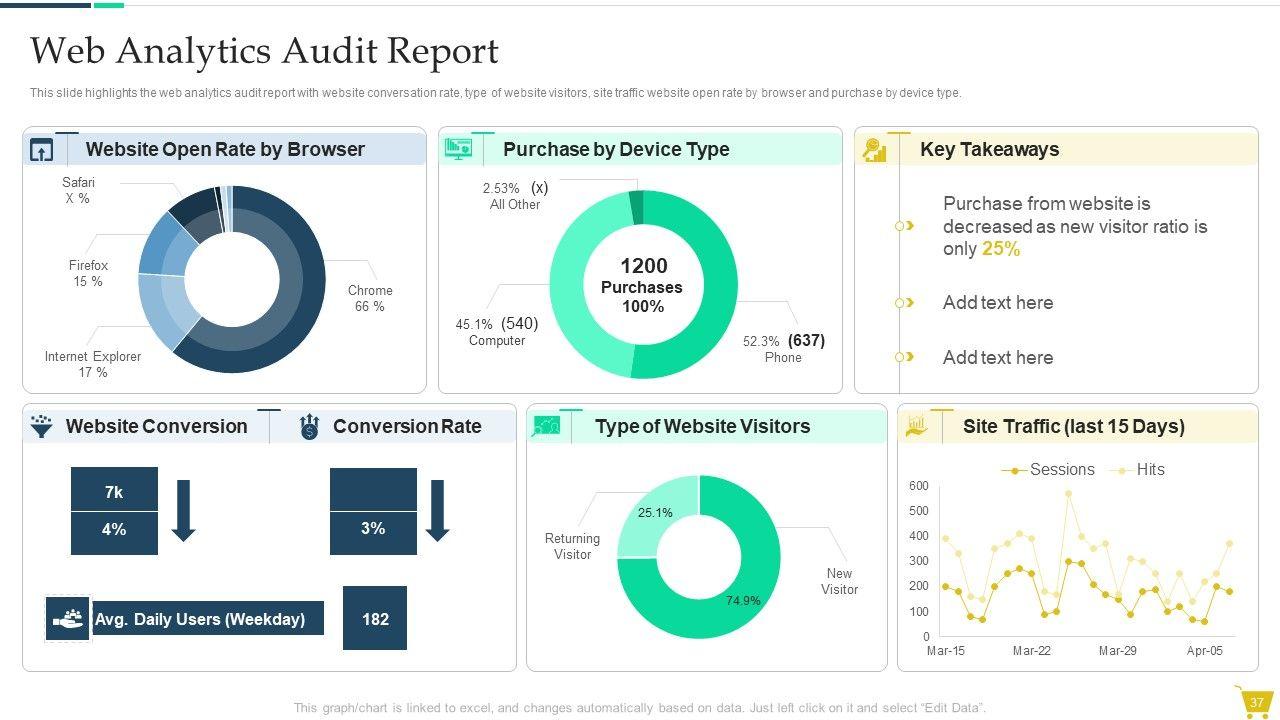Click the Avg. Daily Users value 182
The height and width of the screenshot is (720, 1280).
click(x=375, y=619)
